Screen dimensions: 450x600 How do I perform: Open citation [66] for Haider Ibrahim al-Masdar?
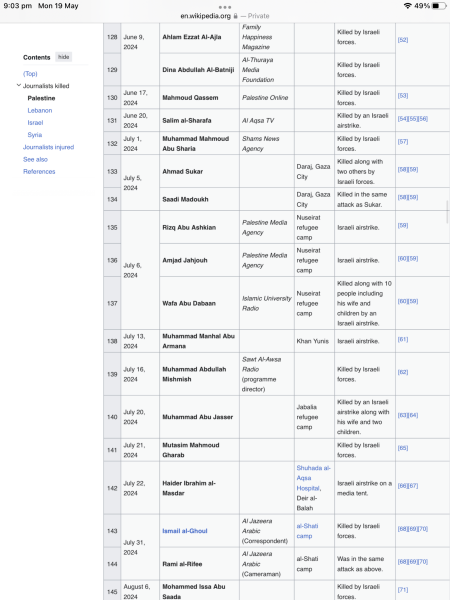click(x=403, y=486)
